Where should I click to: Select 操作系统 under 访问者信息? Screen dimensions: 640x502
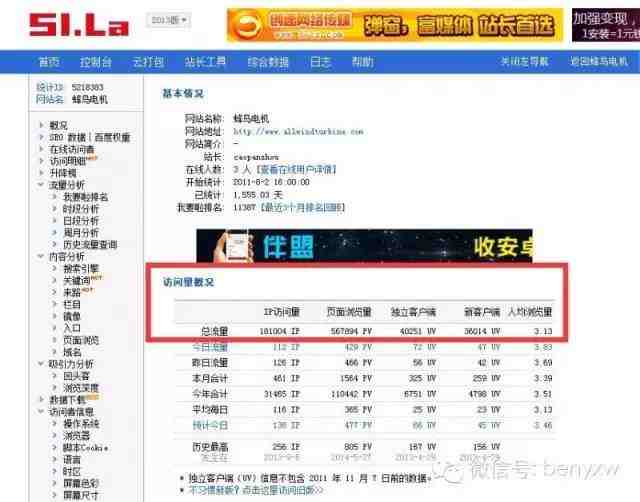81,423
